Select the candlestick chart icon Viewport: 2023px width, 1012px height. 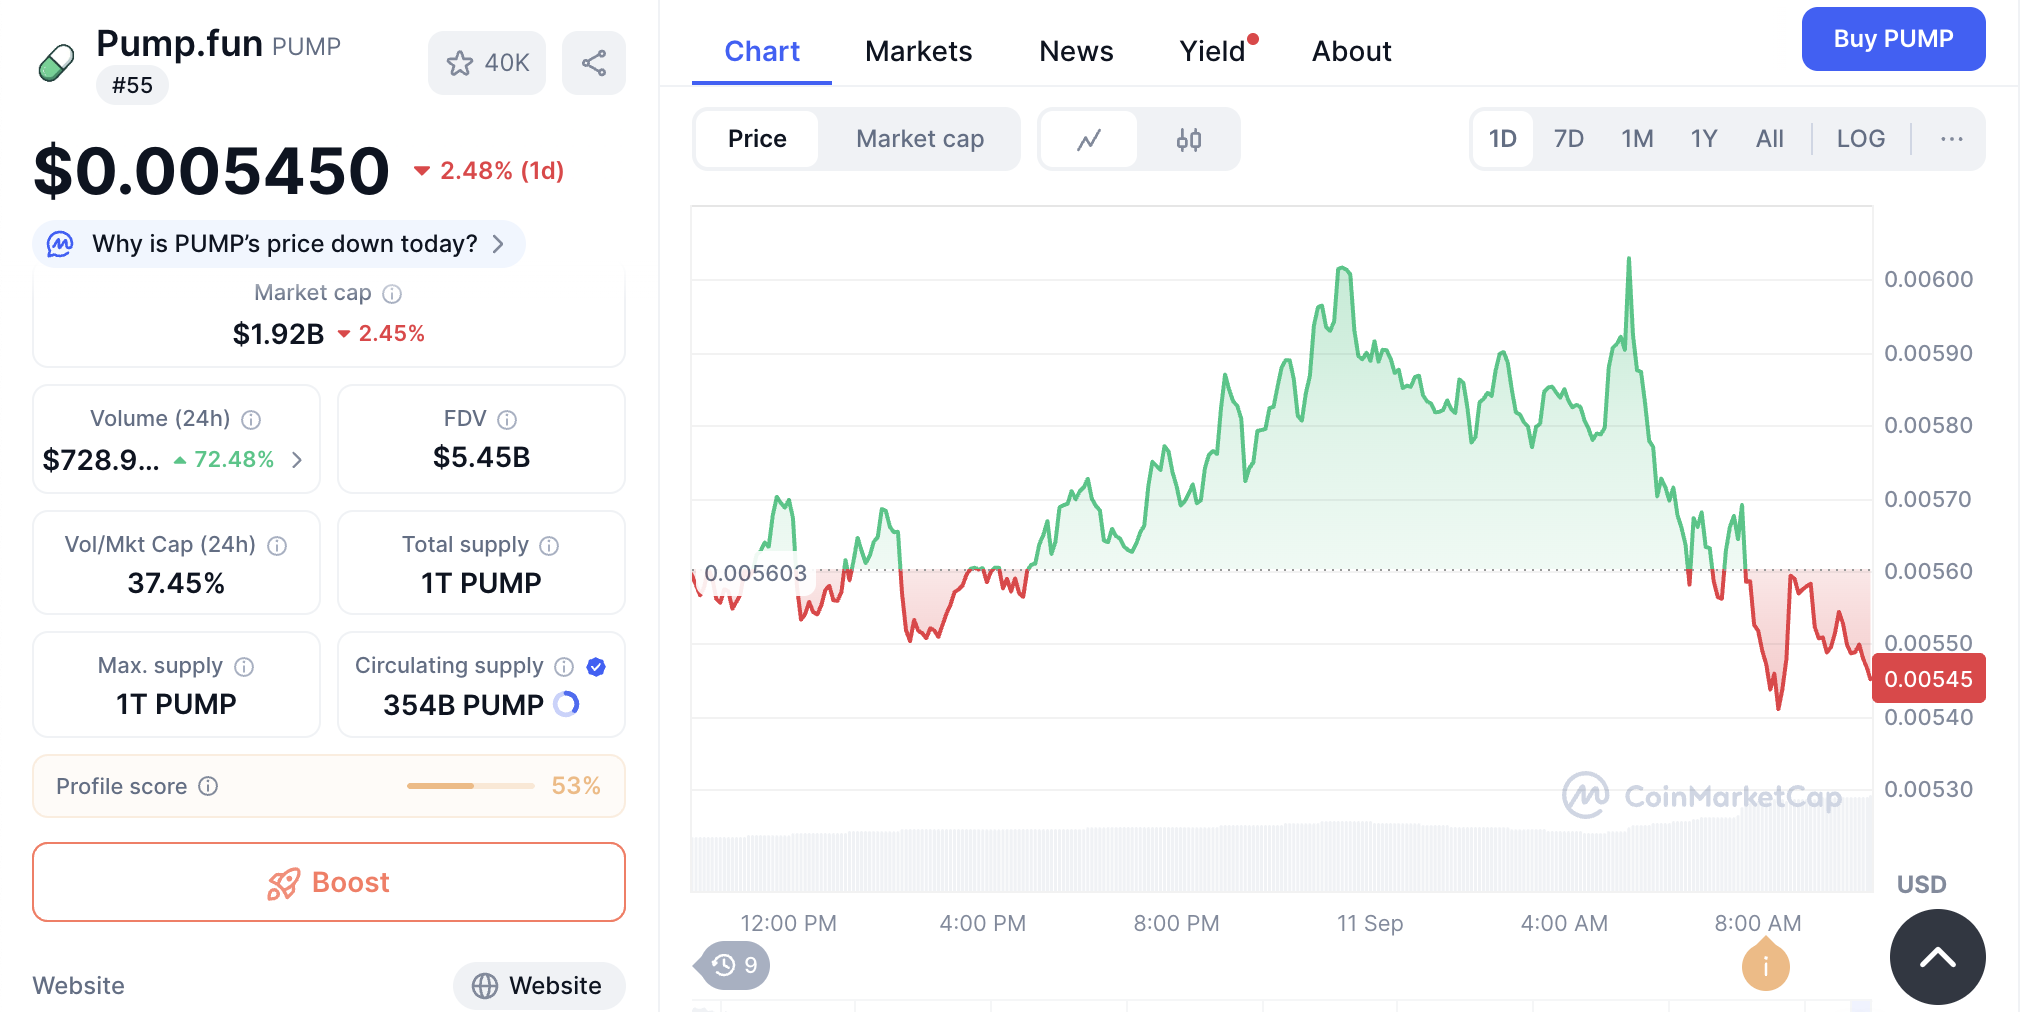(1188, 139)
